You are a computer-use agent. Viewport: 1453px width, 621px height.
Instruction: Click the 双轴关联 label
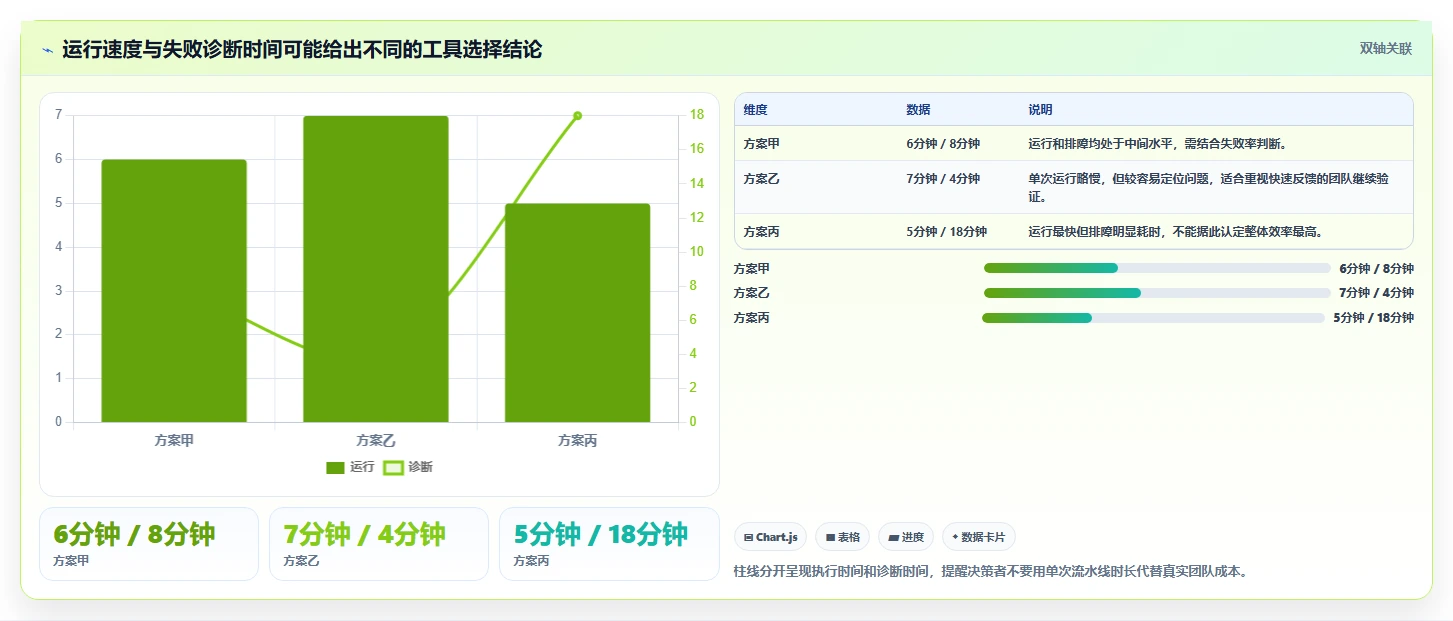pyautogui.click(x=1385, y=49)
